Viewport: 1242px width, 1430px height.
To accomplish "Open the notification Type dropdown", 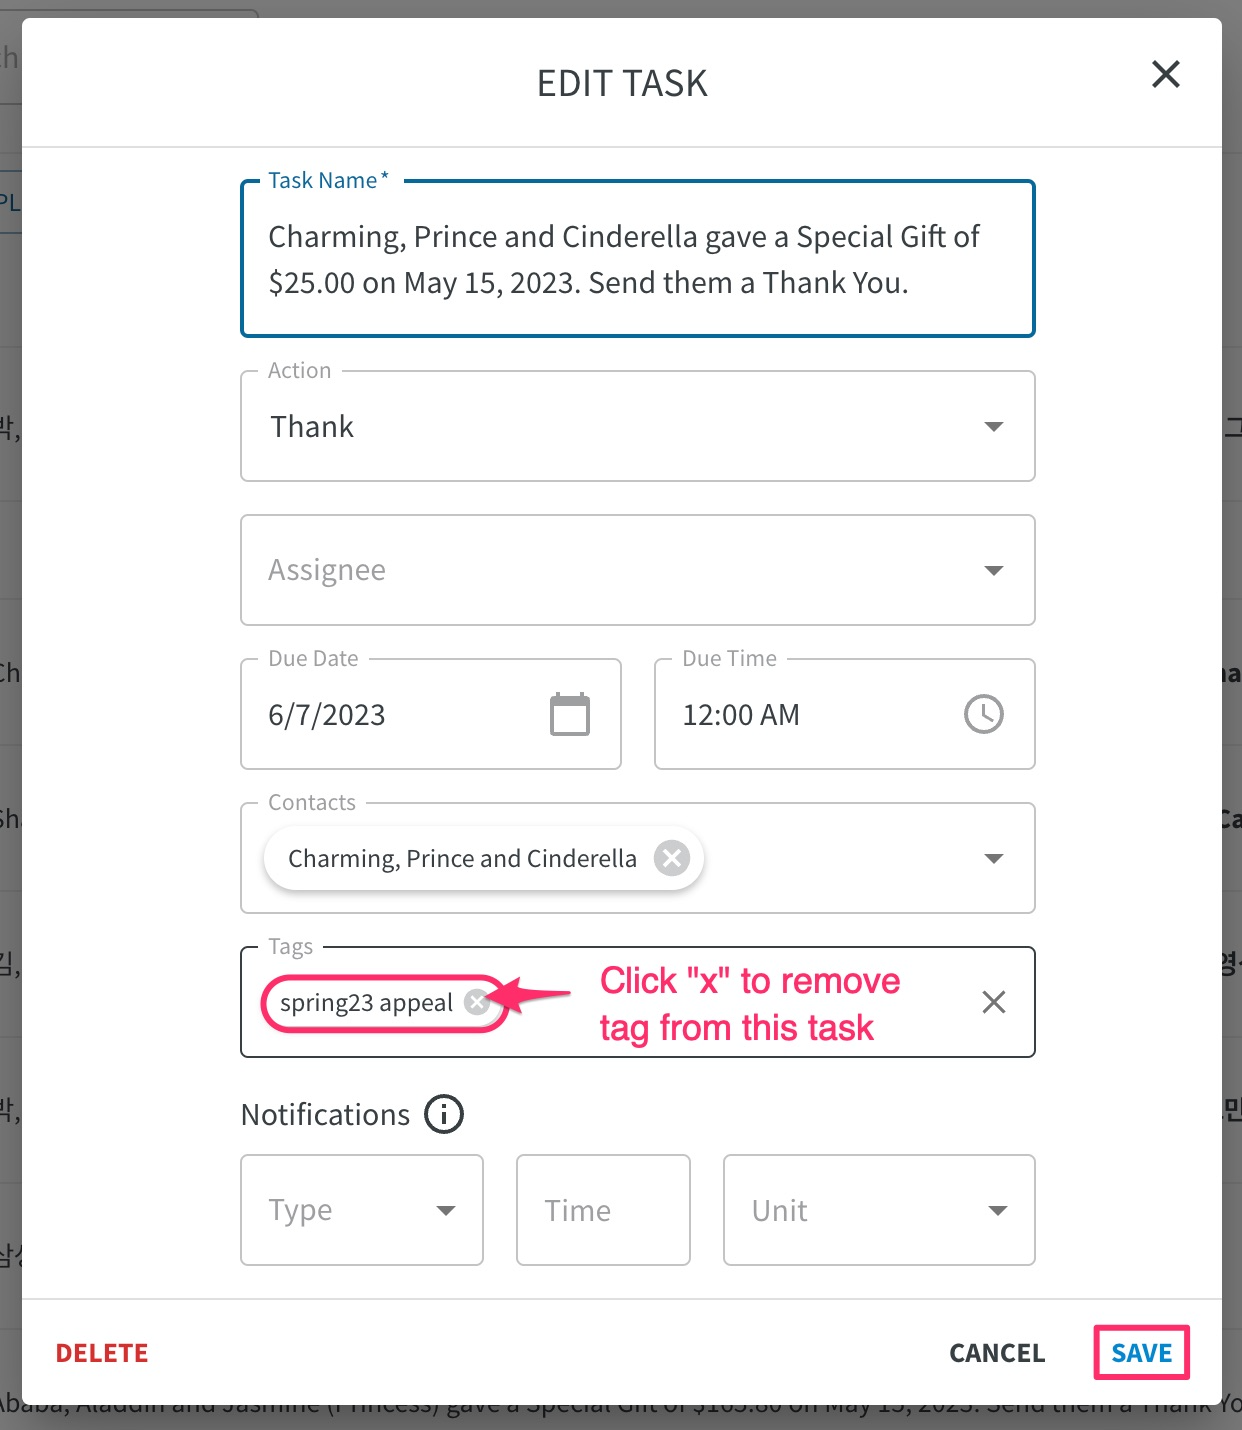I will click(362, 1210).
